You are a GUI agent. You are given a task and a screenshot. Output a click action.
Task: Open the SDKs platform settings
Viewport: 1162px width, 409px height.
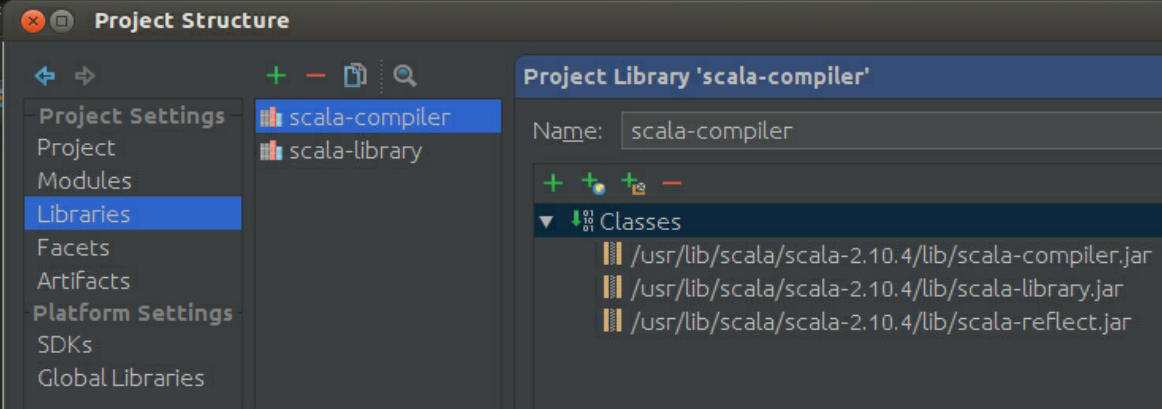(x=64, y=345)
